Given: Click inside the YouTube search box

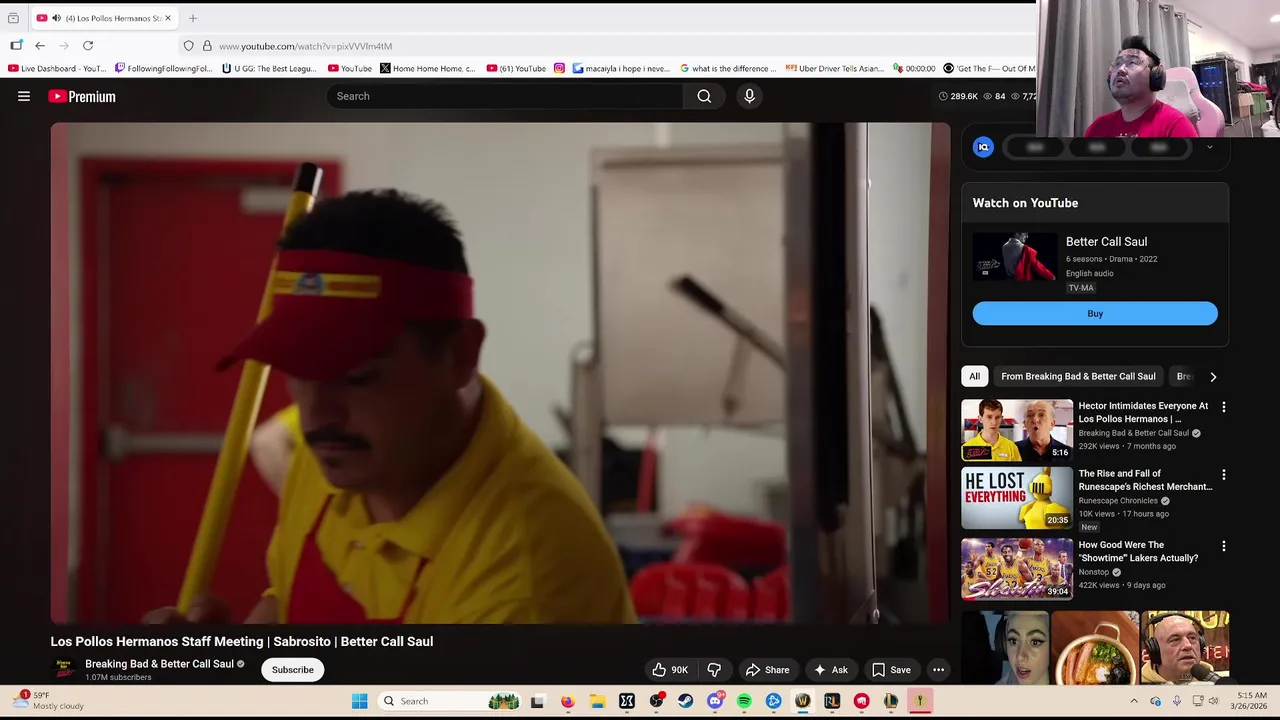Looking at the screenshot, I should [505, 96].
